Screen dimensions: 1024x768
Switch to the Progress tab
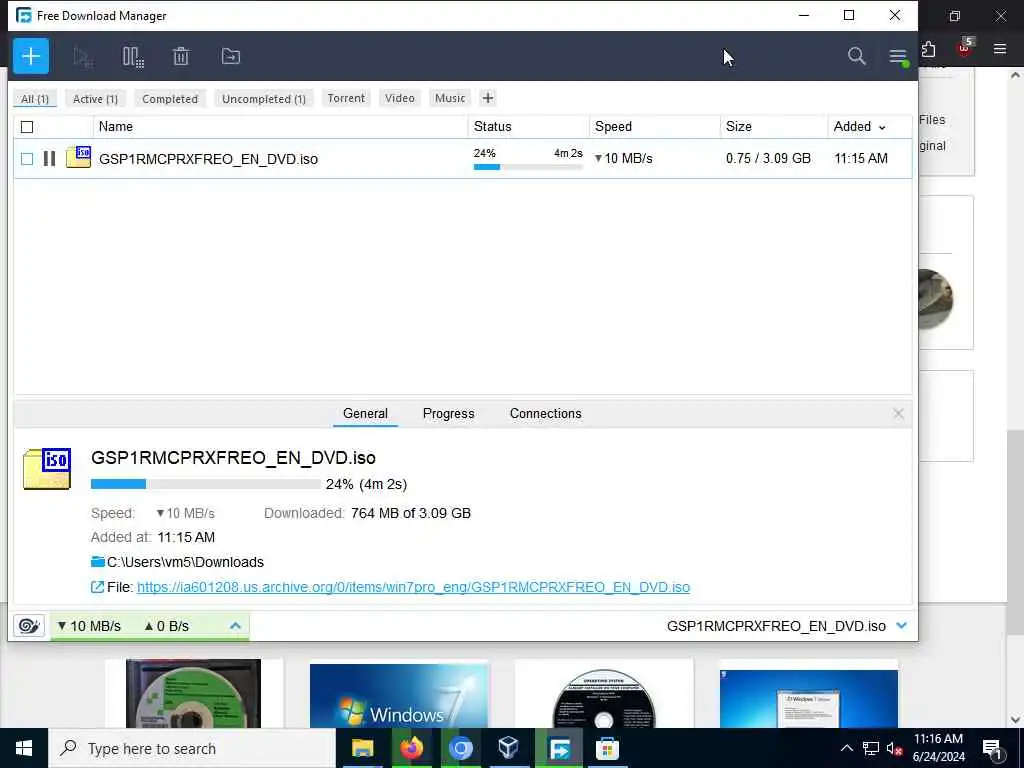[x=449, y=413]
